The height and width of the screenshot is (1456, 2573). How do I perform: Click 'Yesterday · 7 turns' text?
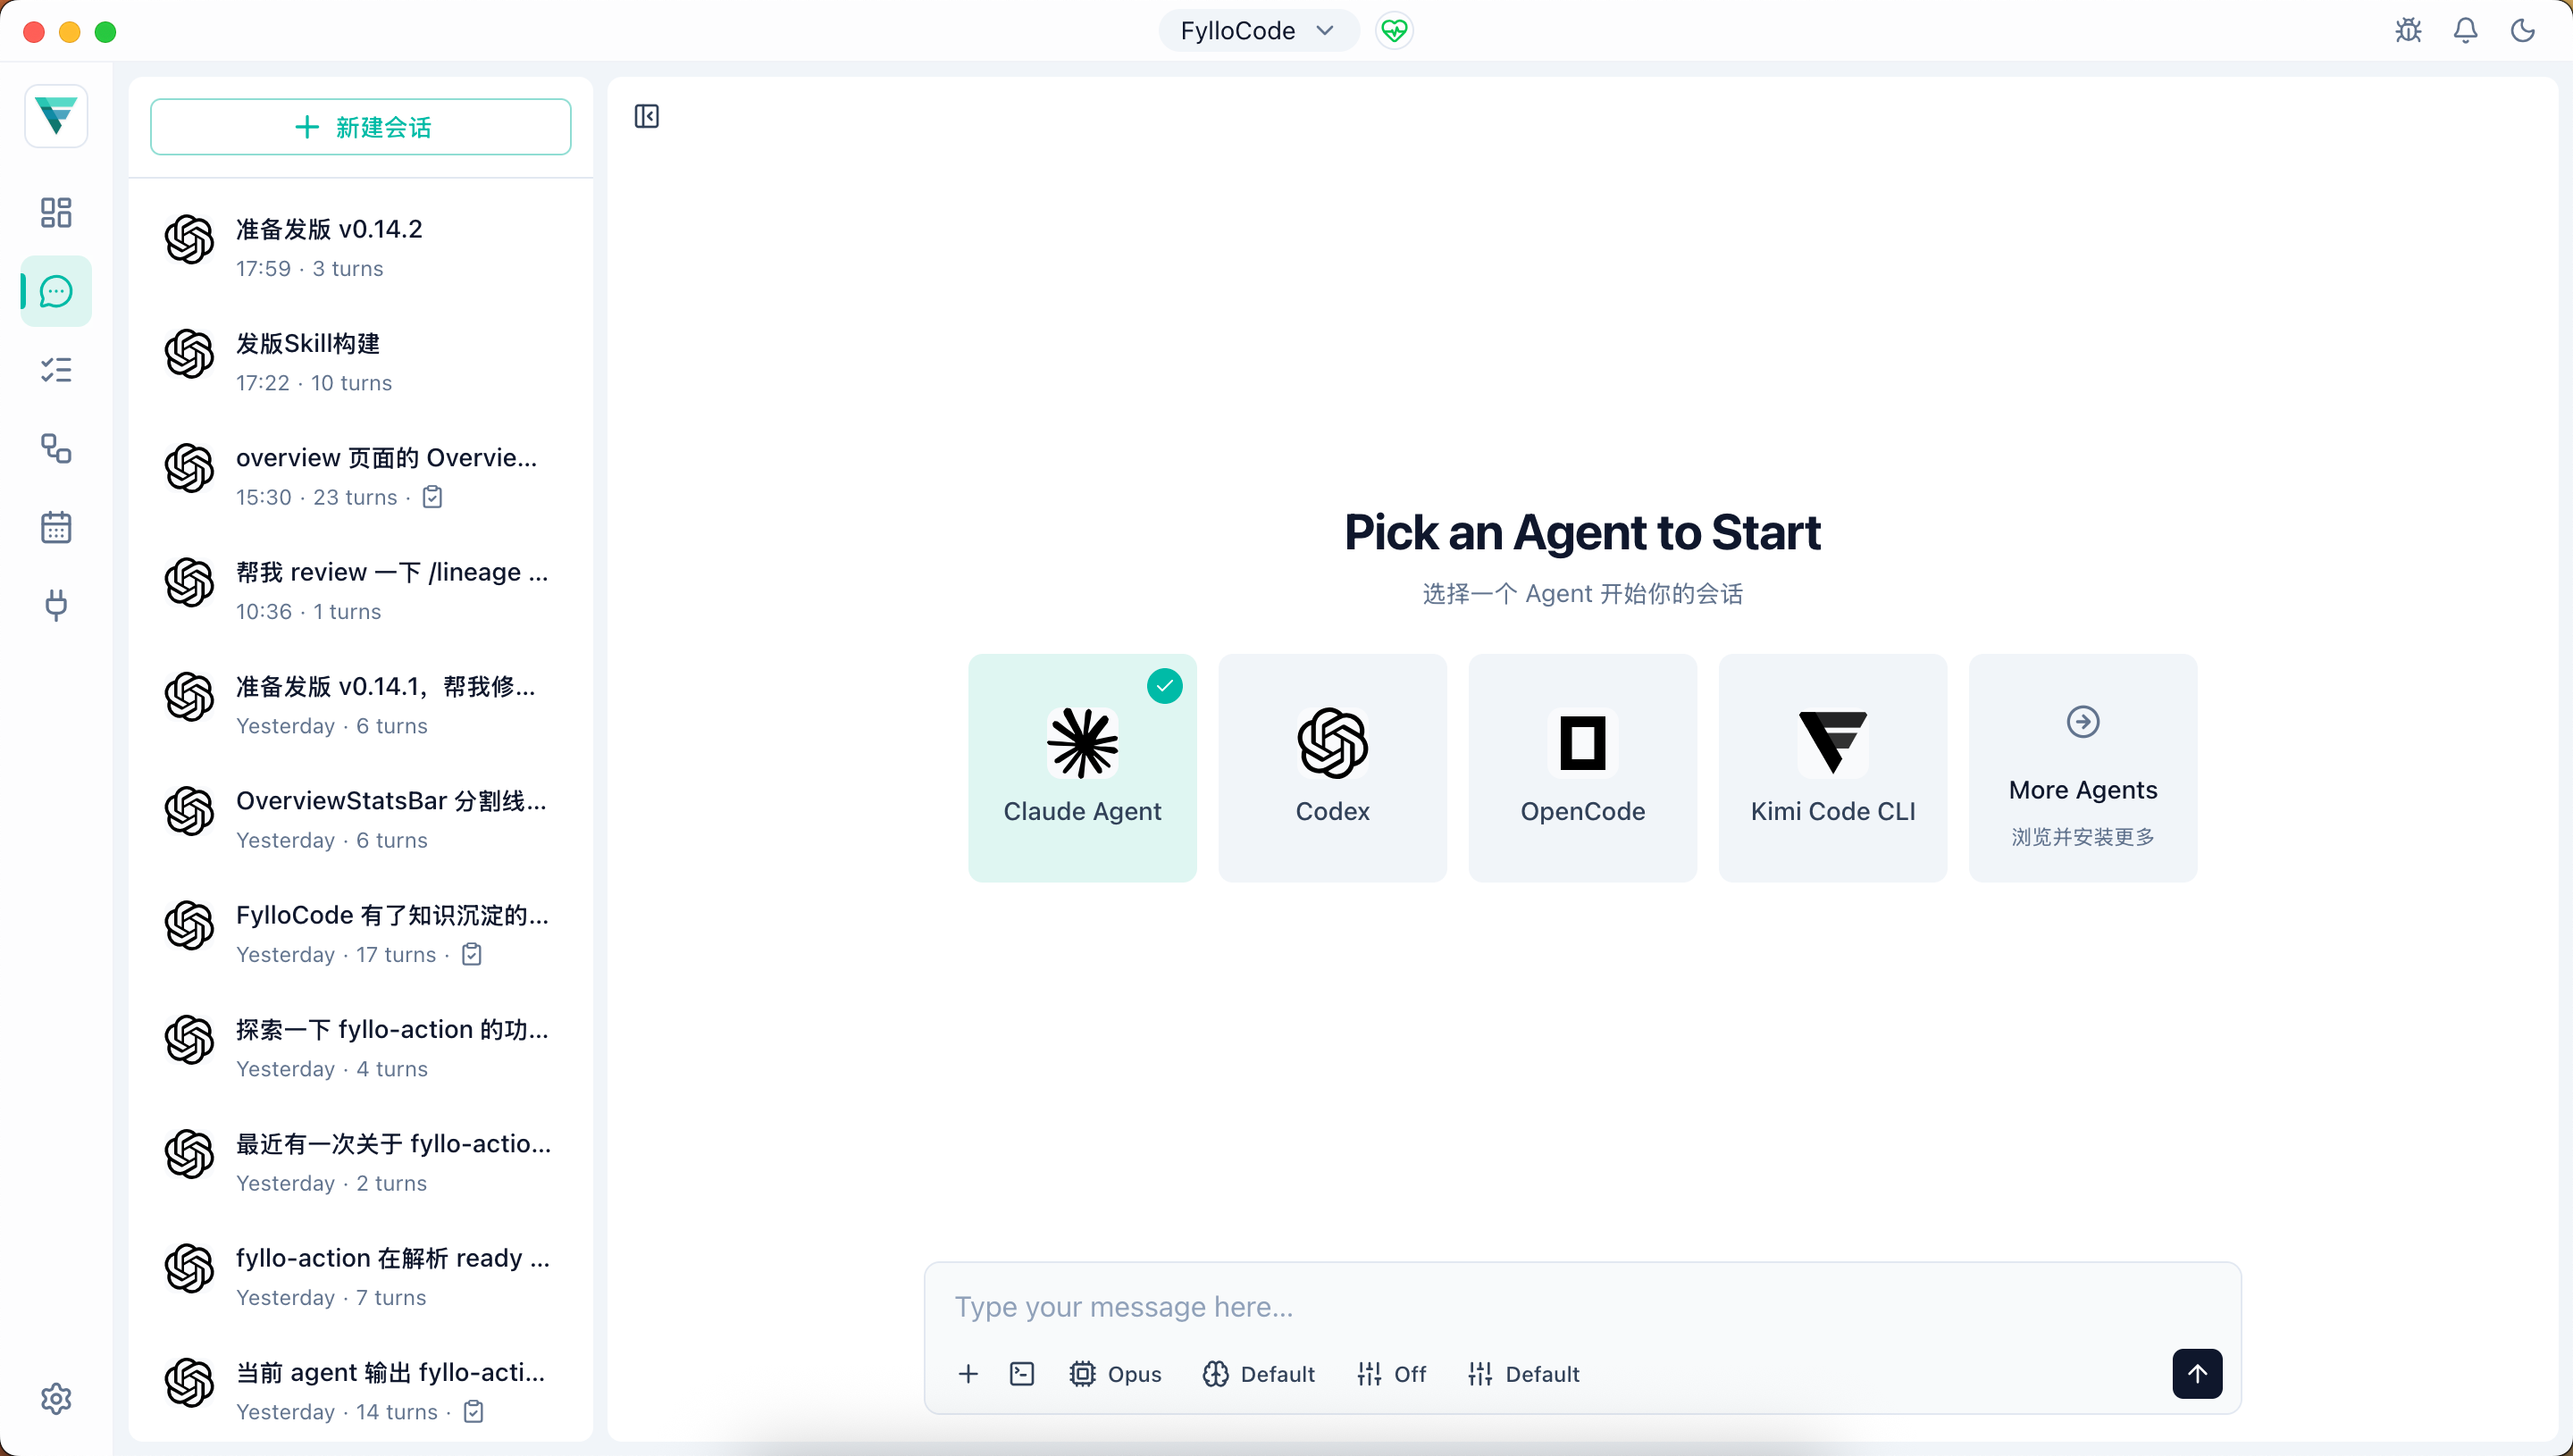click(x=331, y=1297)
